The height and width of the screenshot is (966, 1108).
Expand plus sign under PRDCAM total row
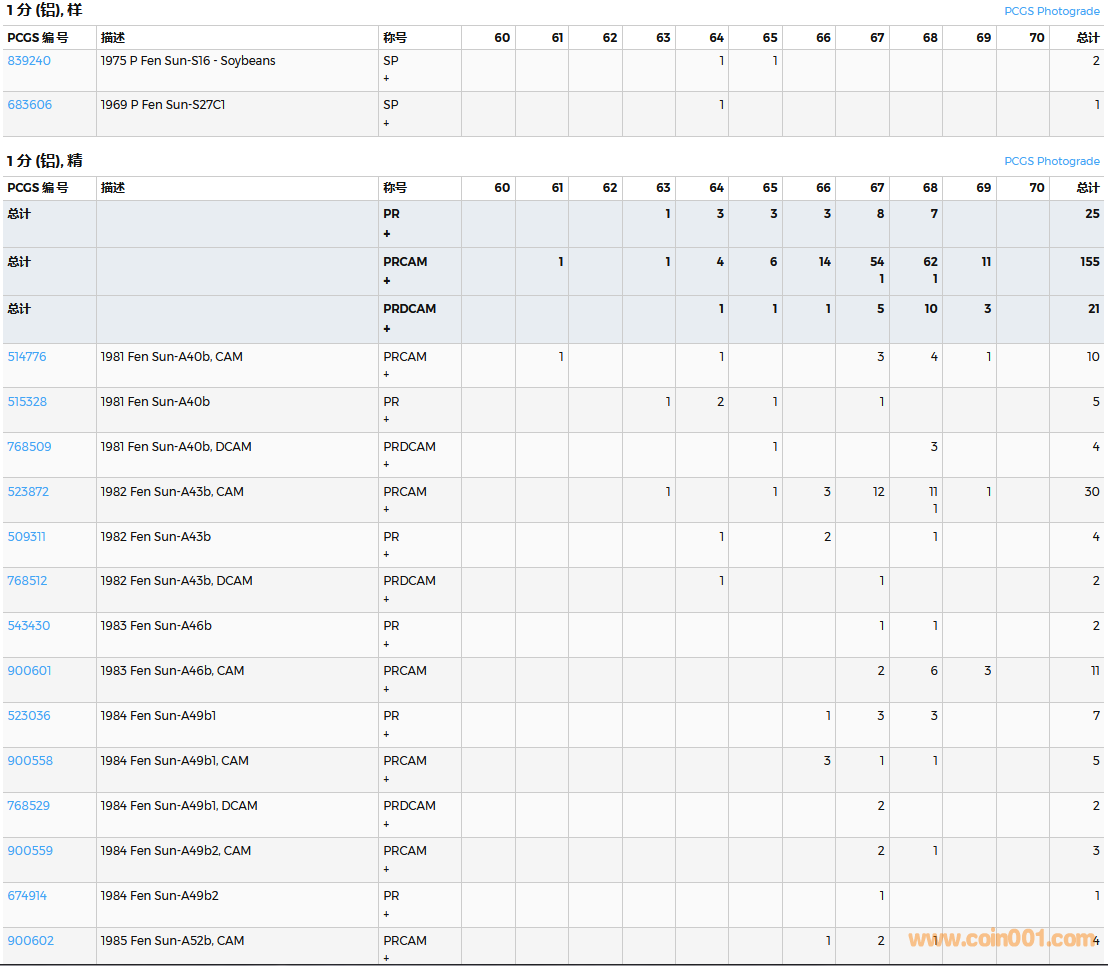click(x=387, y=329)
